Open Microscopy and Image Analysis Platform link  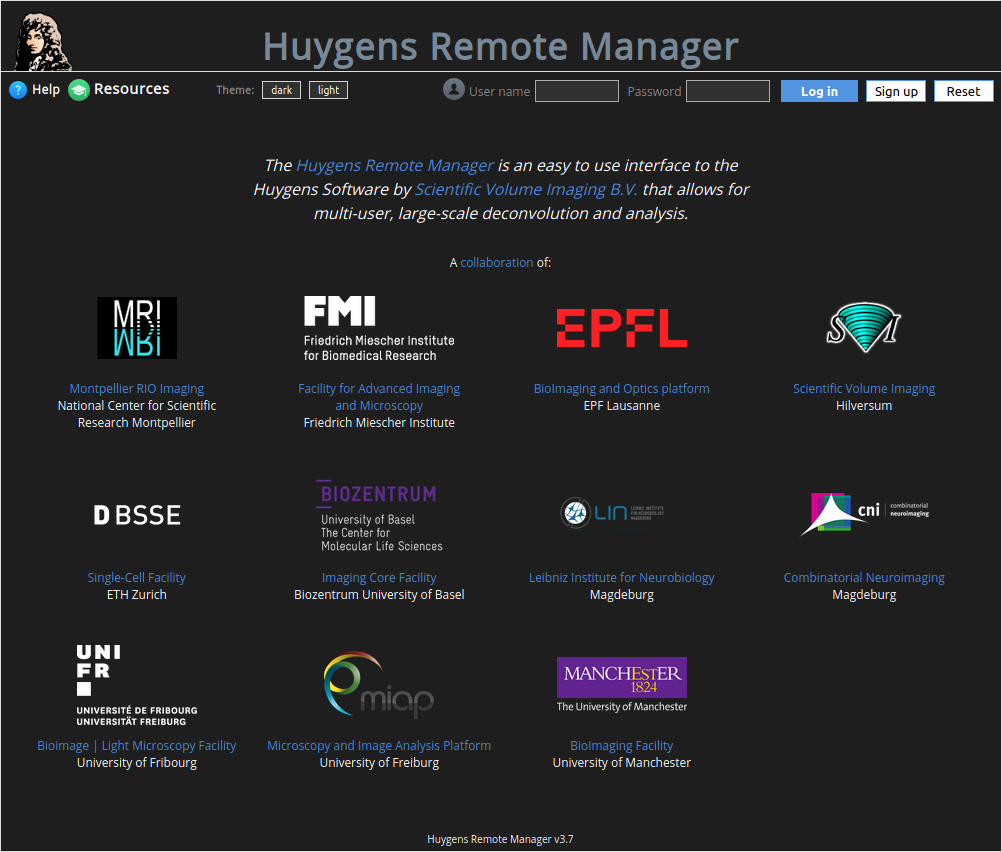[379, 746]
